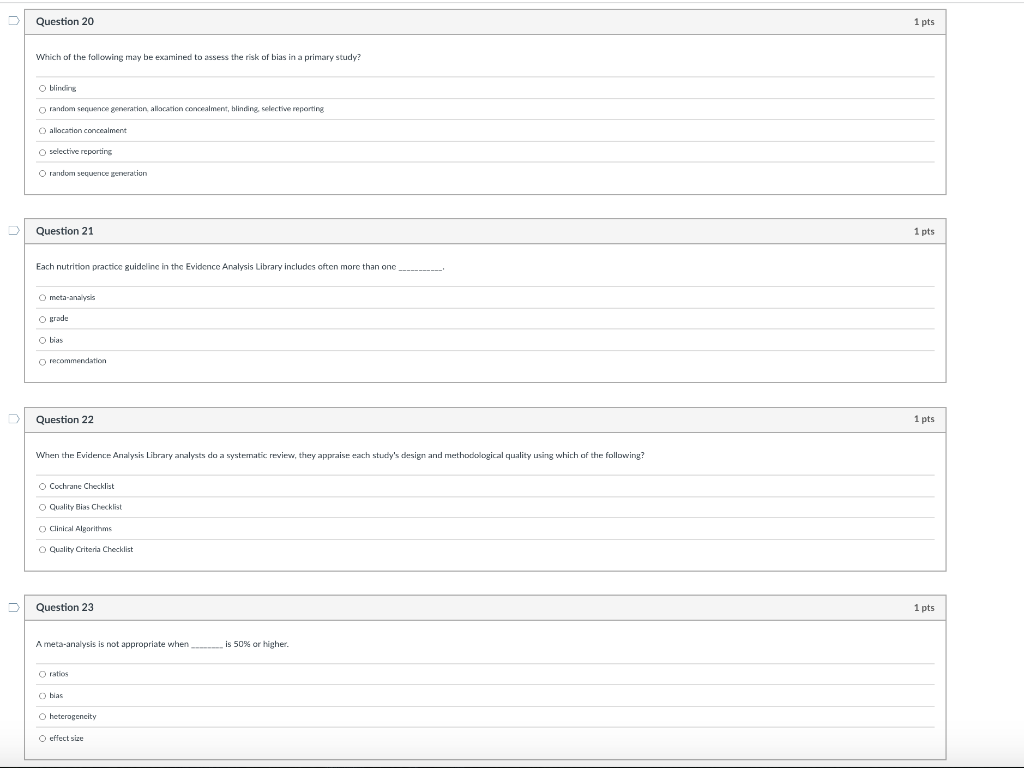Select the standalone 'blinding' answer option
The height and width of the screenshot is (768, 1024).
[x=42, y=88]
